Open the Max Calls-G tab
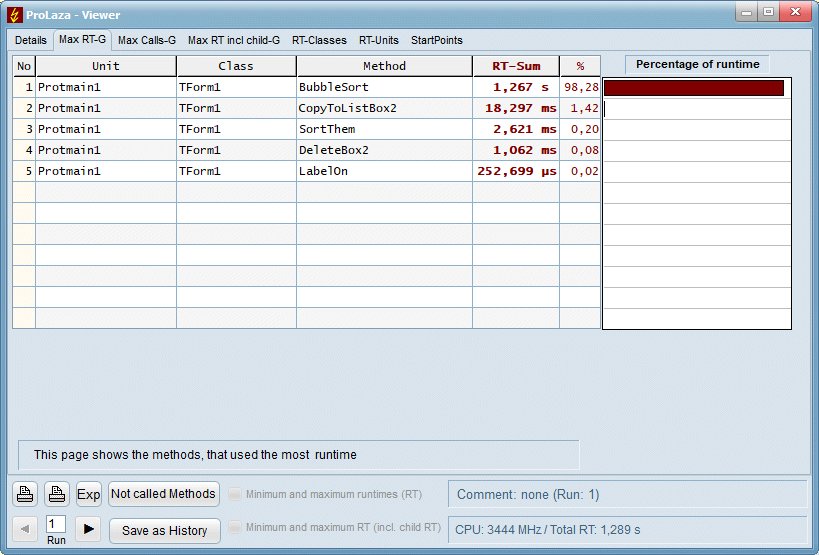819x555 pixels. 146,41
